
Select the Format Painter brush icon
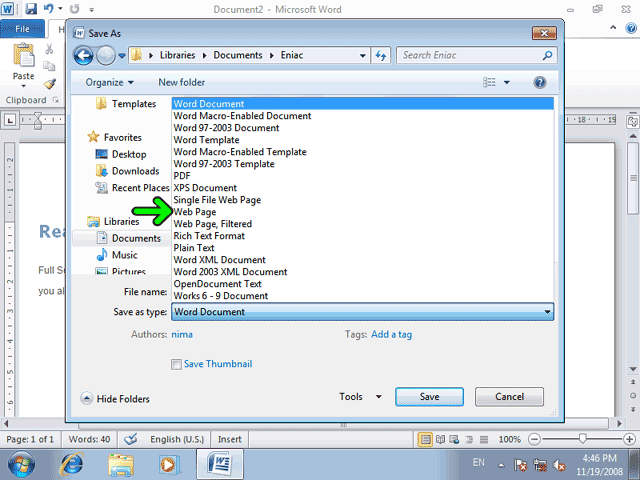pos(49,84)
